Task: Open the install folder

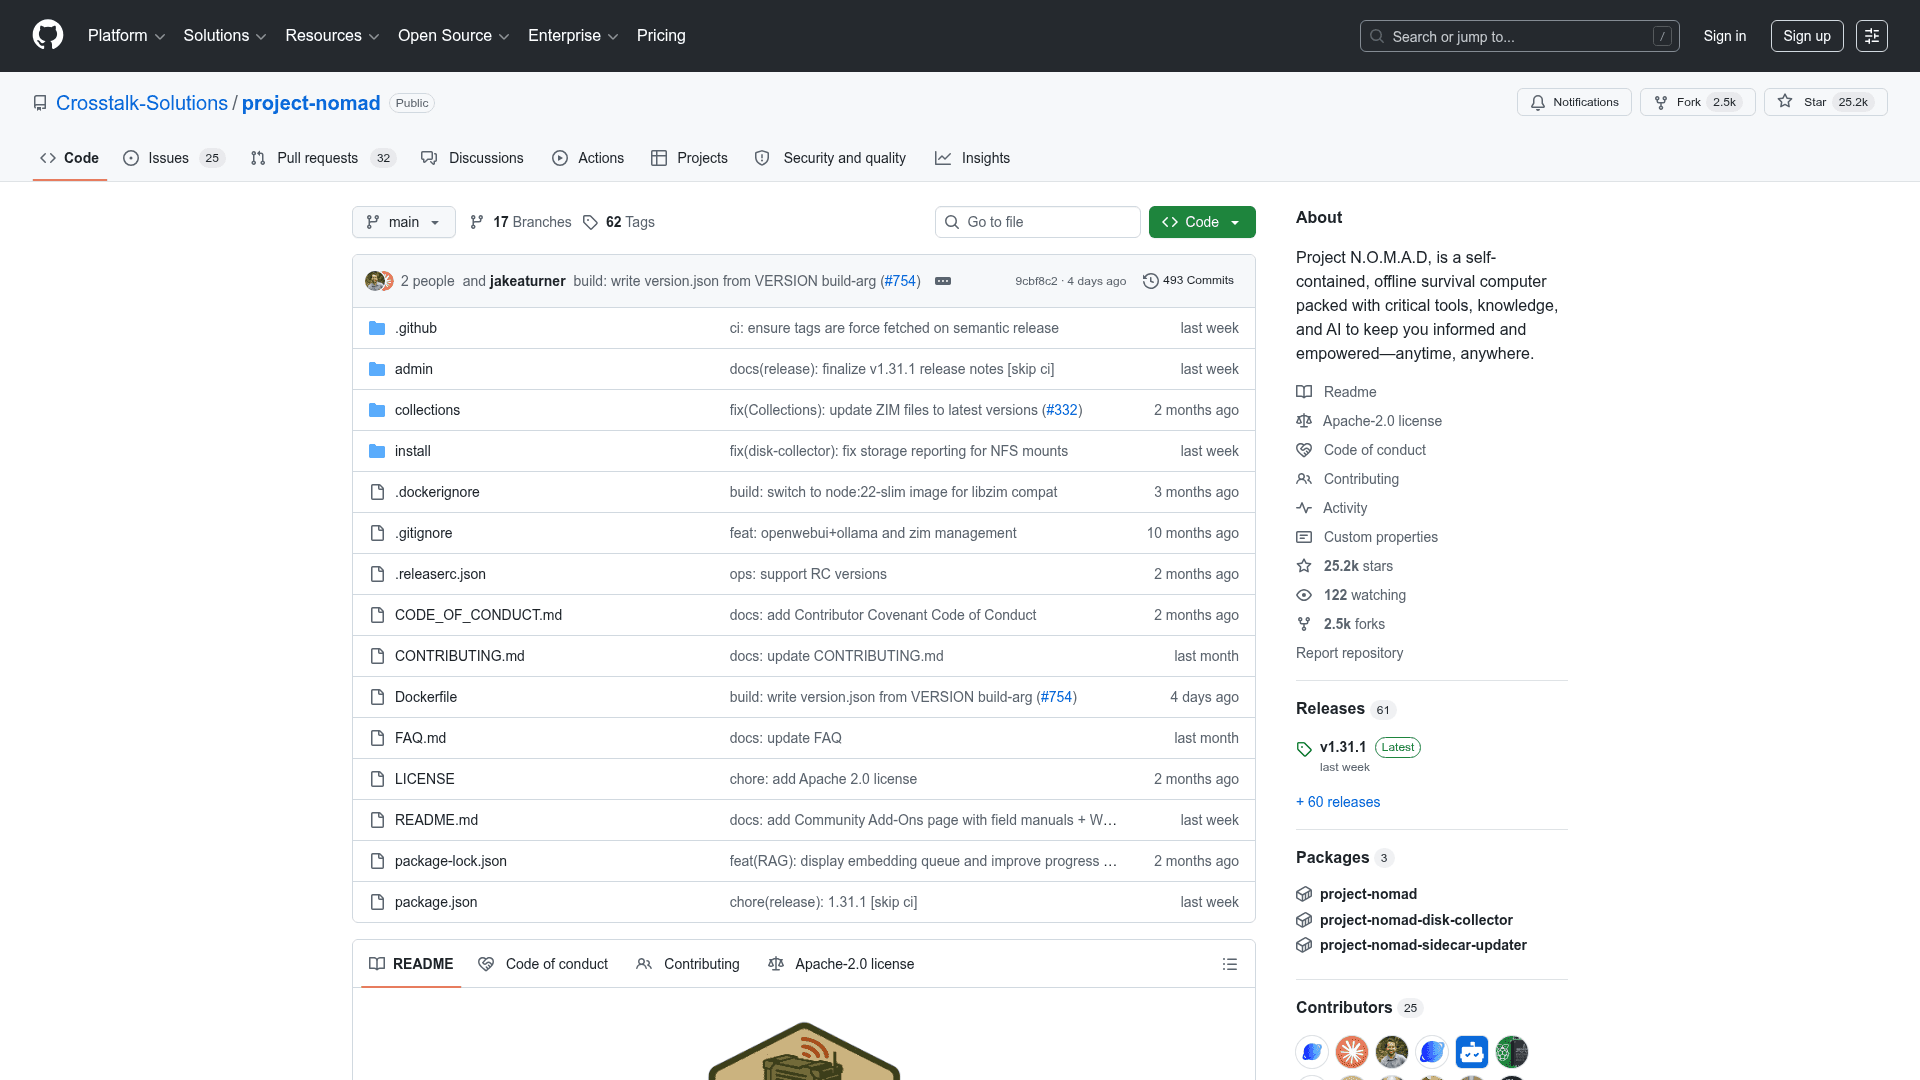Action: tap(412, 451)
